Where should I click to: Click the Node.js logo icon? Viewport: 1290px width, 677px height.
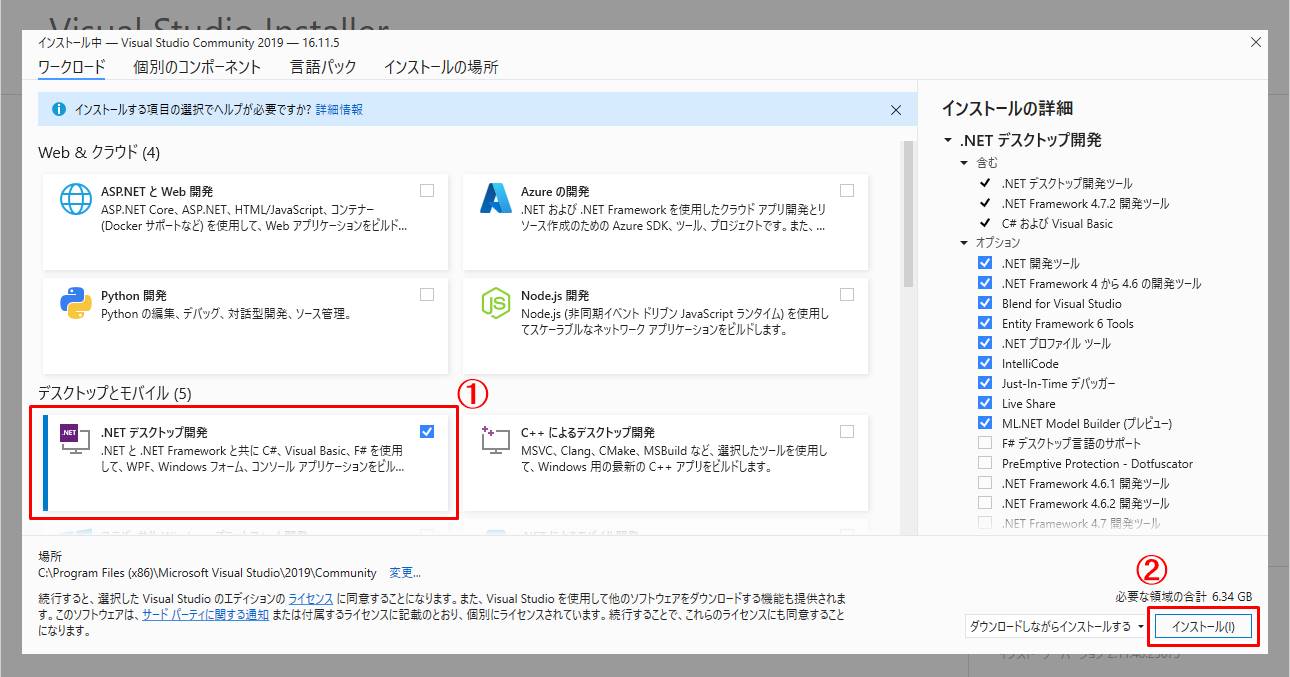click(x=495, y=304)
